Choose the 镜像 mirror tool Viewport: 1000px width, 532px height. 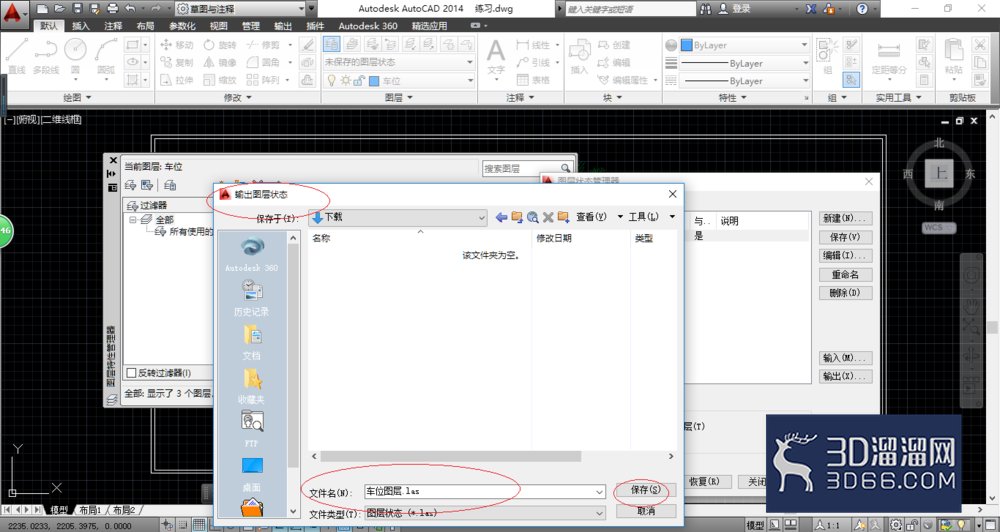coord(220,62)
